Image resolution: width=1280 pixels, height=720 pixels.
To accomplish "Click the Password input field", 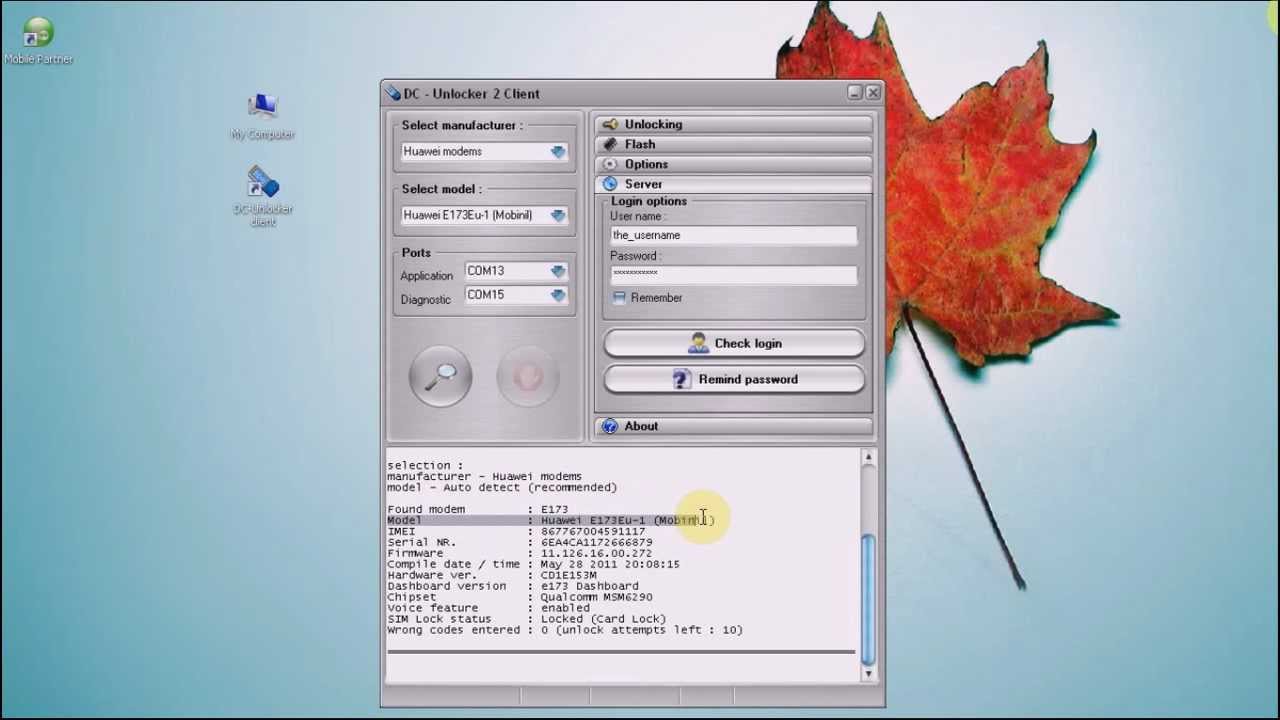I will (733, 274).
